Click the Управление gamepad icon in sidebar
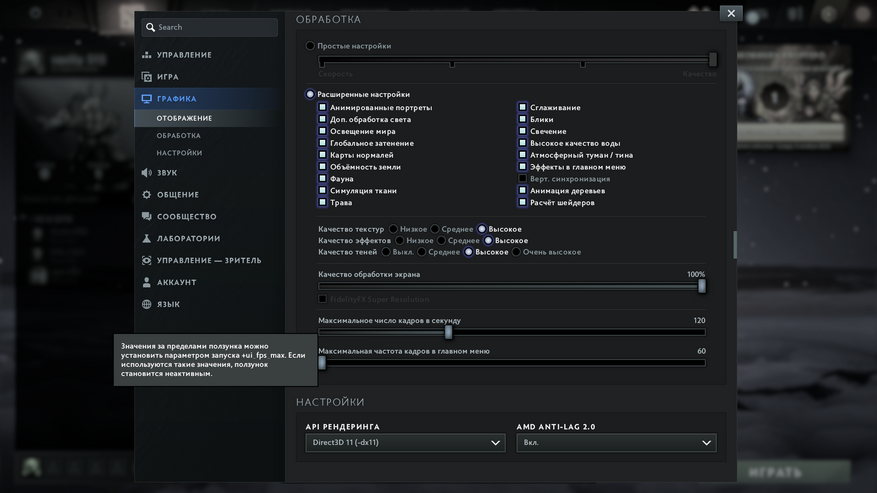The width and height of the screenshot is (877, 493). [x=147, y=55]
